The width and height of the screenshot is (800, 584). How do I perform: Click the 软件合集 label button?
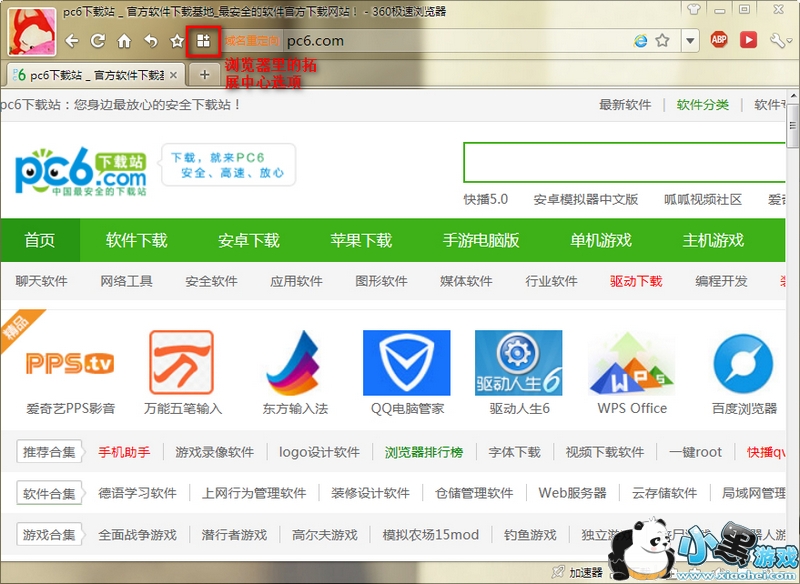tap(49, 493)
